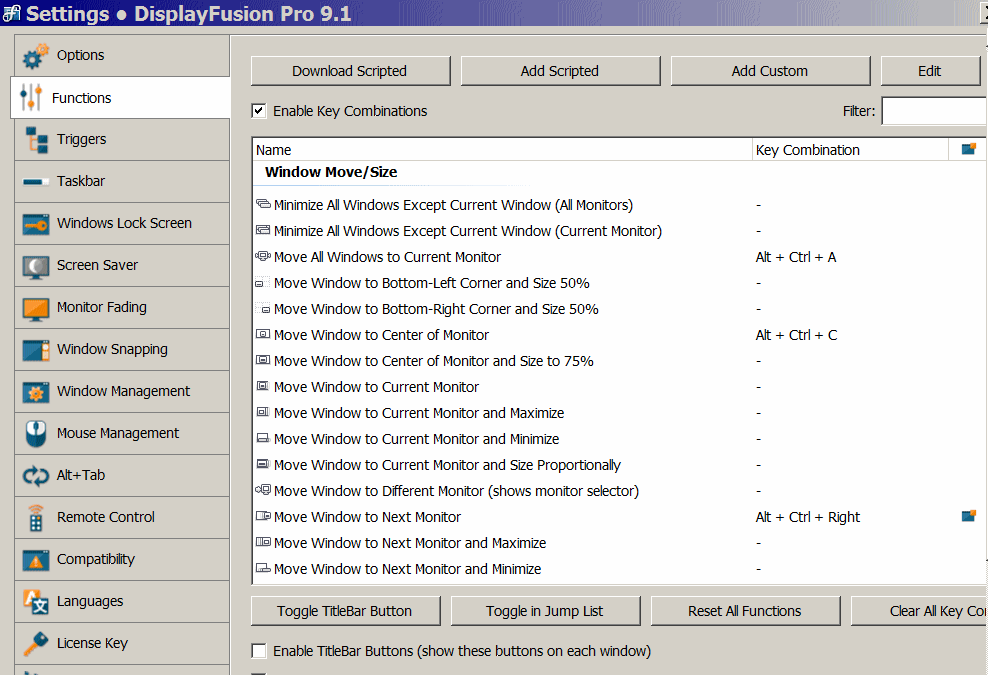Select the Remote Control icon

pos(36,518)
